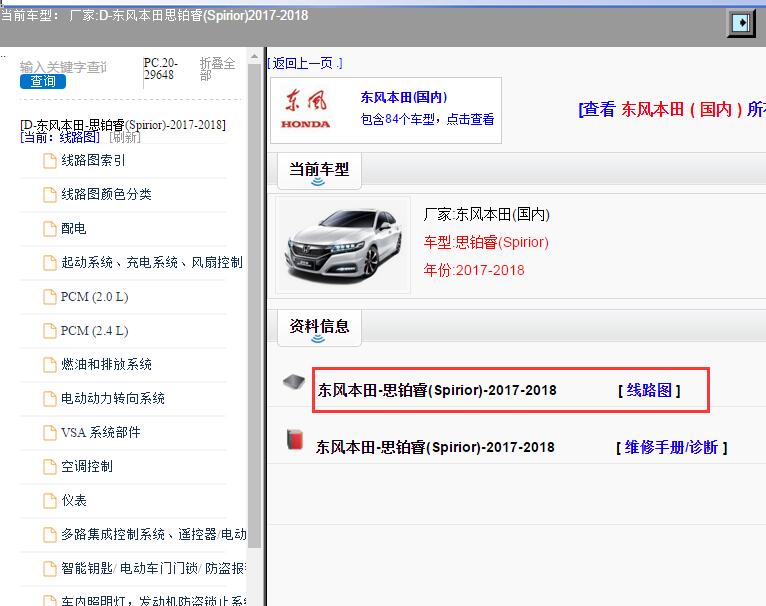Click the document icon beside 线路图颜色分类
The width and height of the screenshot is (766, 606).
[x=49, y=195]
